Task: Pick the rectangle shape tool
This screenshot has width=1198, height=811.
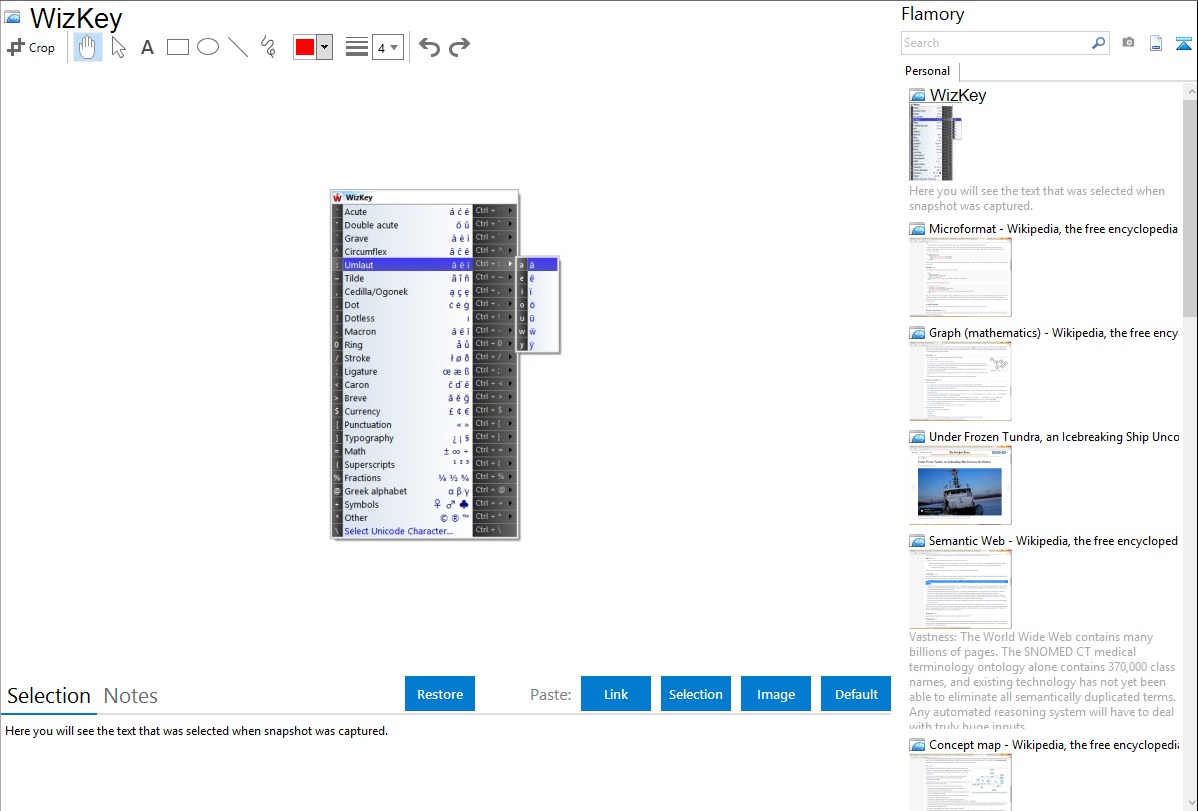Action: (177, 47)
